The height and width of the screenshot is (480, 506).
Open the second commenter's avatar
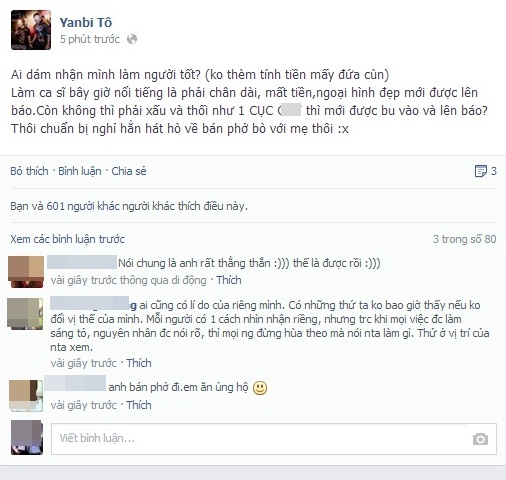click(x=25, y=314)
